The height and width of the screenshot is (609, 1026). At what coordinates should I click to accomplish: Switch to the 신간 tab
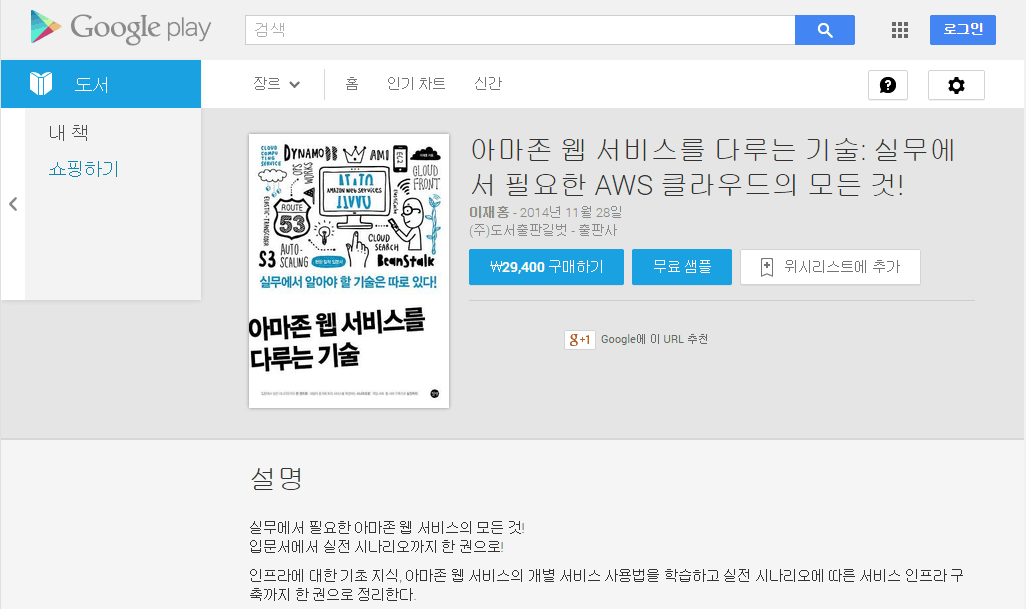(x=488, y=84)
